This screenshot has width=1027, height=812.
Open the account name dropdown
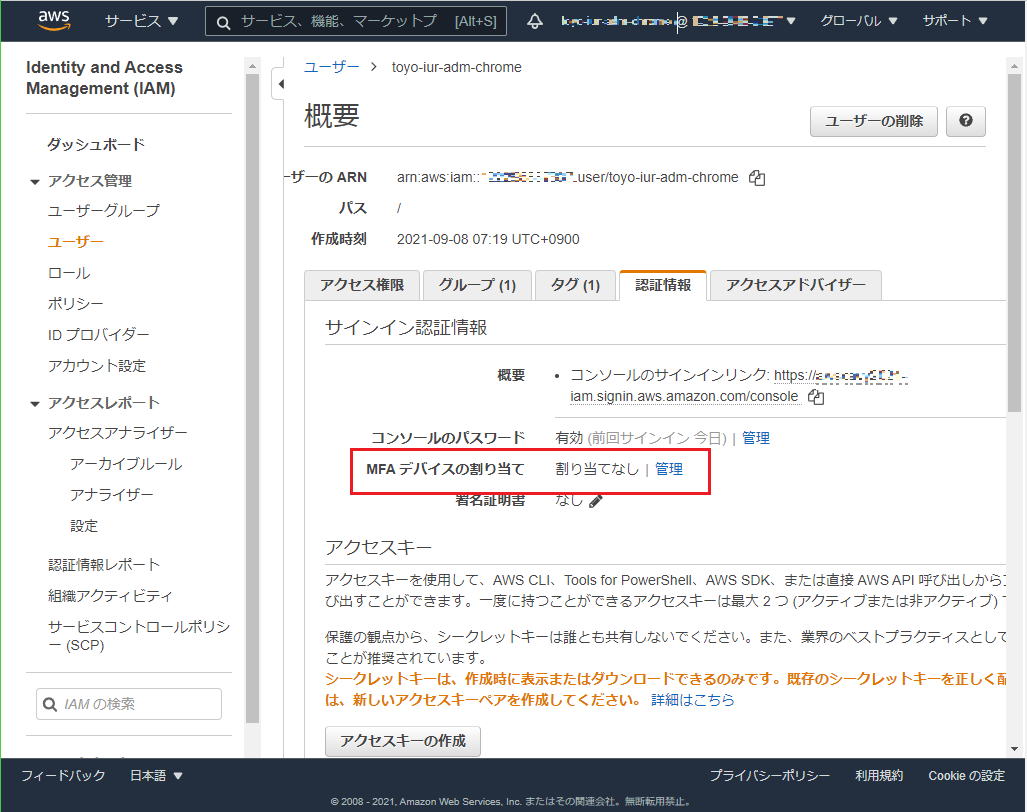click(x=678, y=20)
